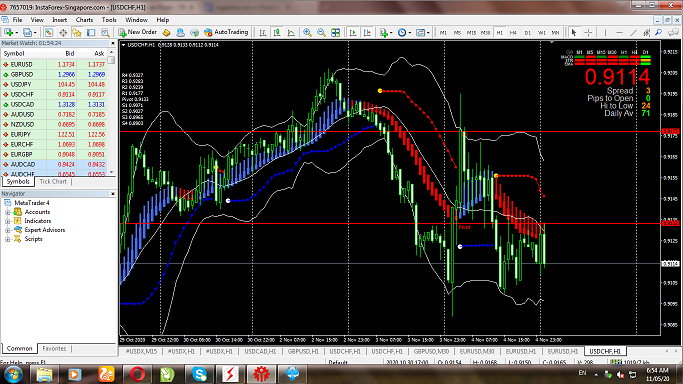This screenshot has height=384, width=683.
Task: Open the Templates dropdown arrow
Action: (428, 33)
